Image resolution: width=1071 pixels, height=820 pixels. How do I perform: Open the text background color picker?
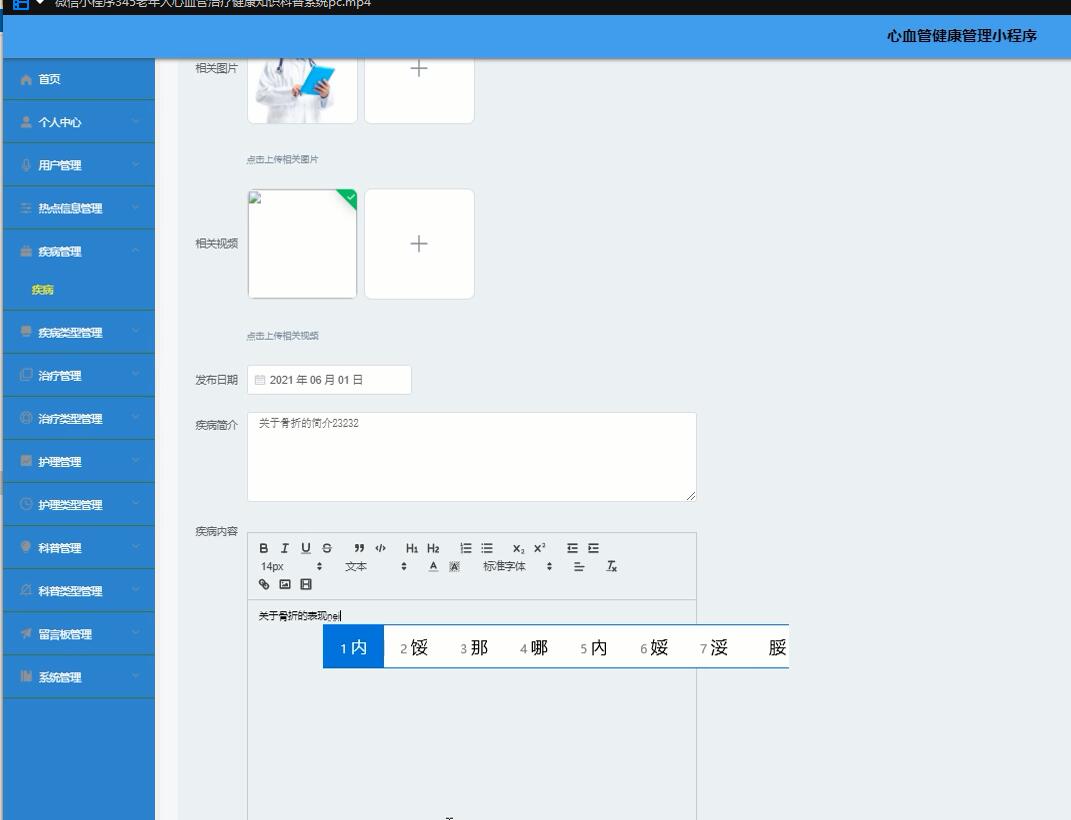[x=454, y=566]
